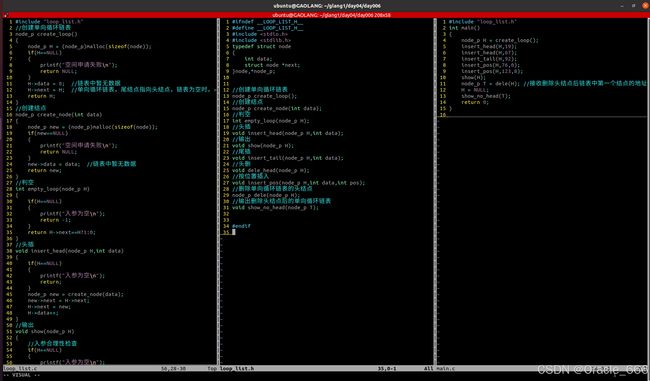The width and height of the screenshot is (650, 381).
Task: Click line 'H->next = H;' in loop_list.c
Action: (x=46, y=90)
